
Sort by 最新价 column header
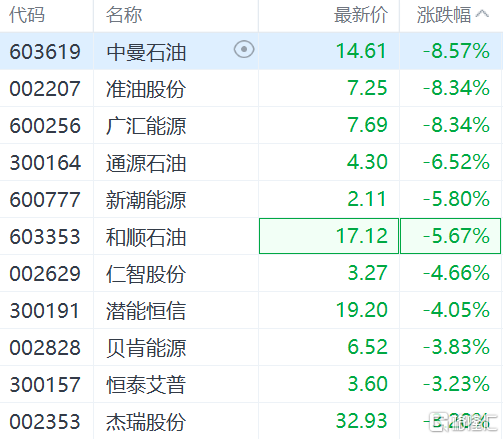pyautogui.click(x=361, y=15)
